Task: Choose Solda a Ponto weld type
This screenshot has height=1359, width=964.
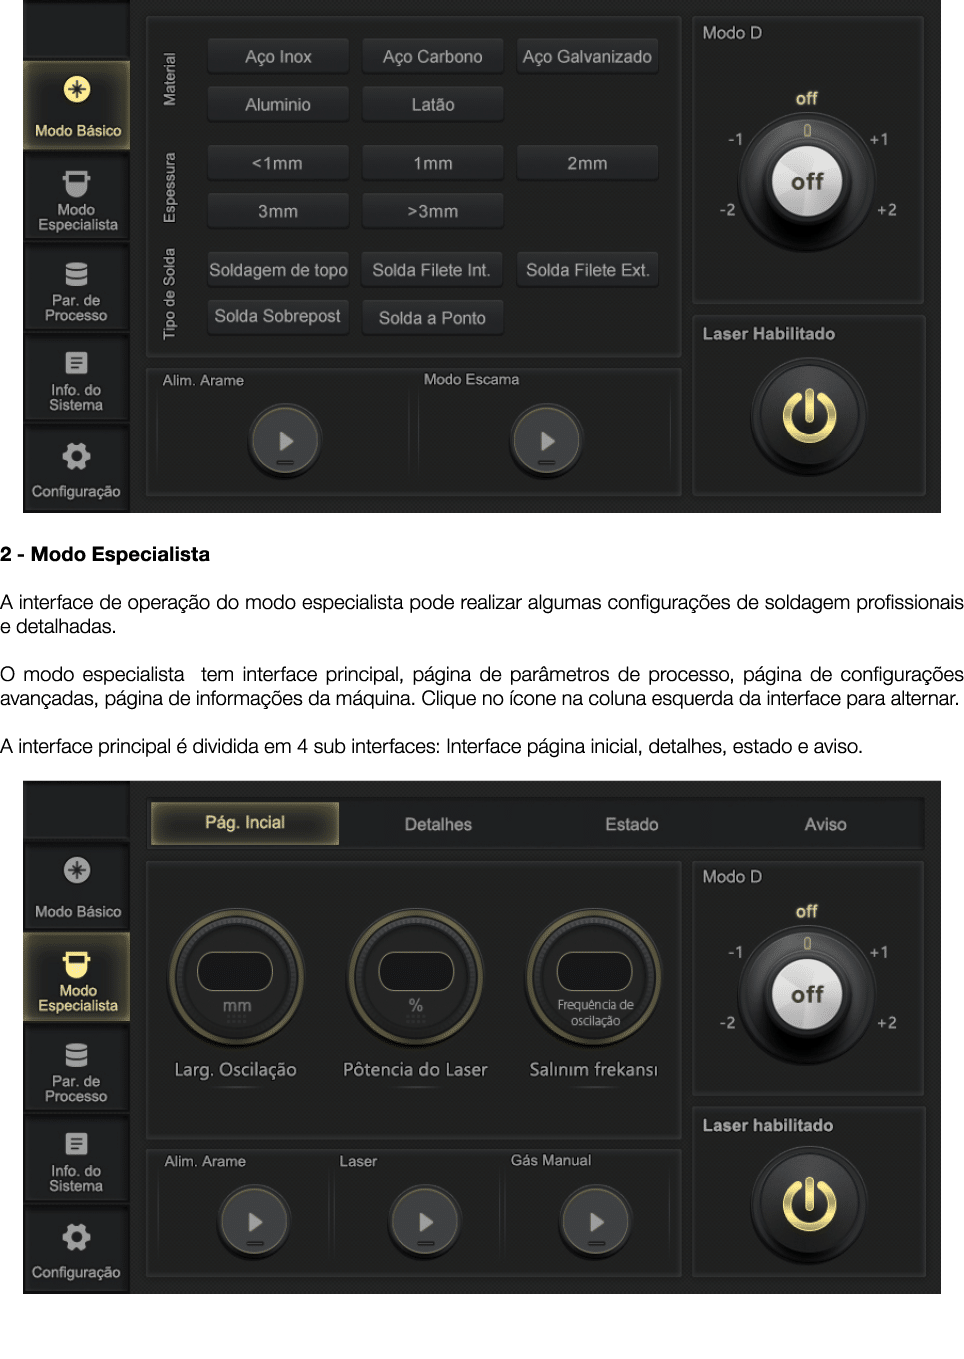Action: click(x=432, y=317)
